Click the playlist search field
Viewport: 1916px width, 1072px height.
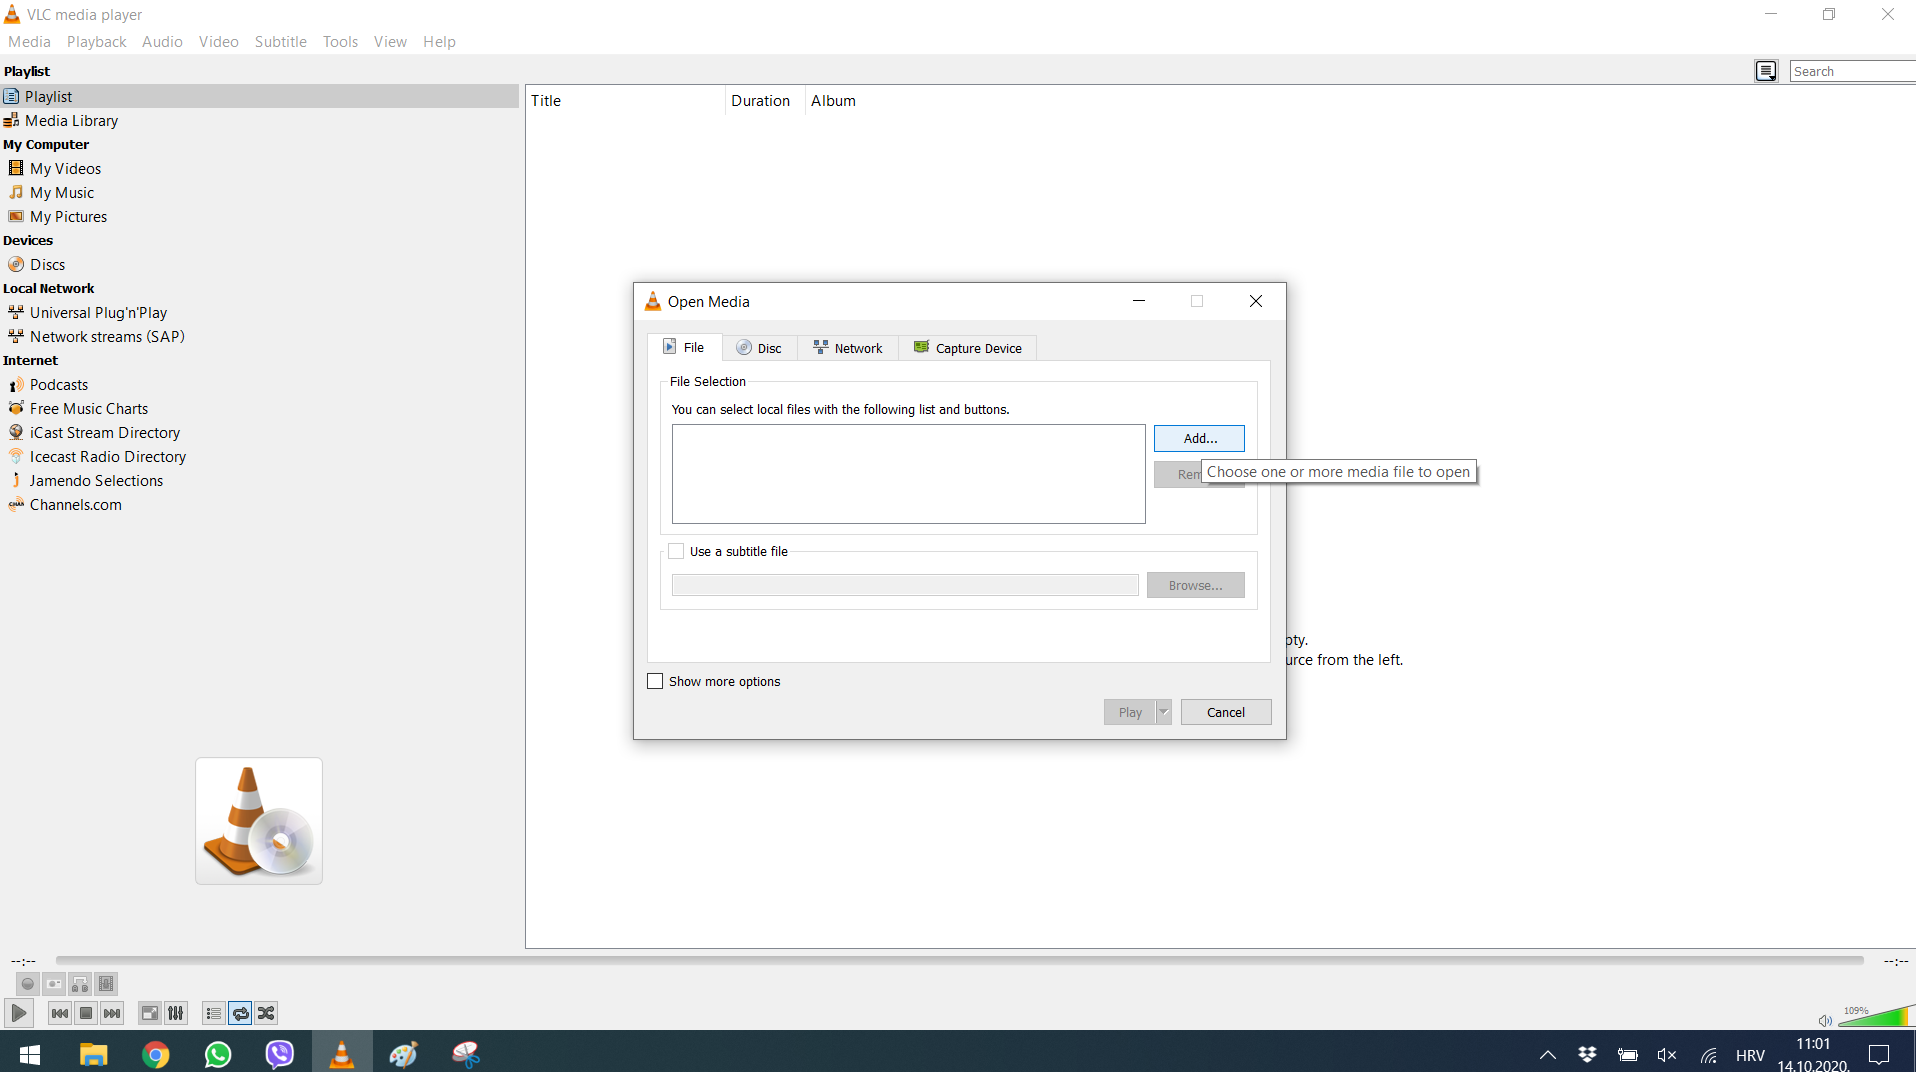[1851, 70]
